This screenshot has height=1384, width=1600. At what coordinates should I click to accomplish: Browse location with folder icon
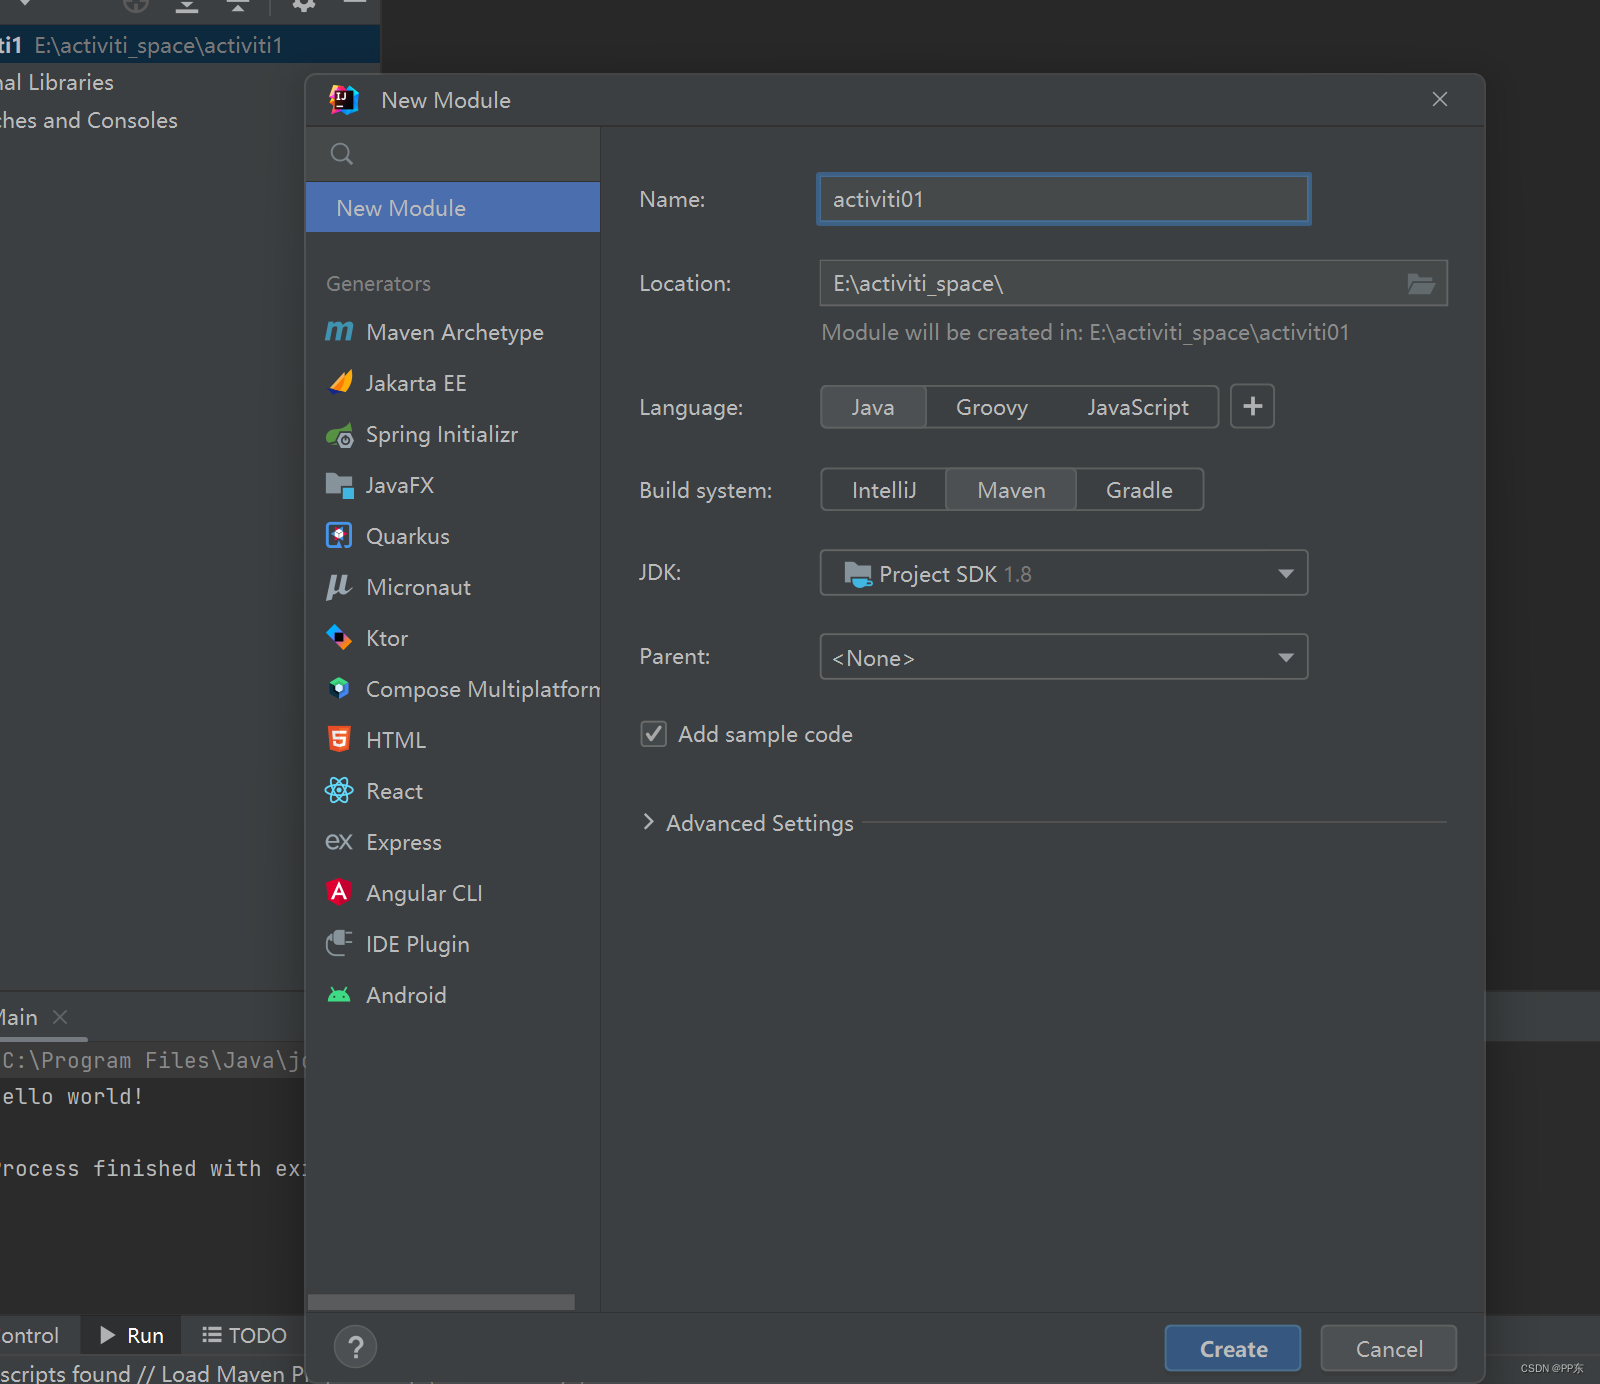1421,284
